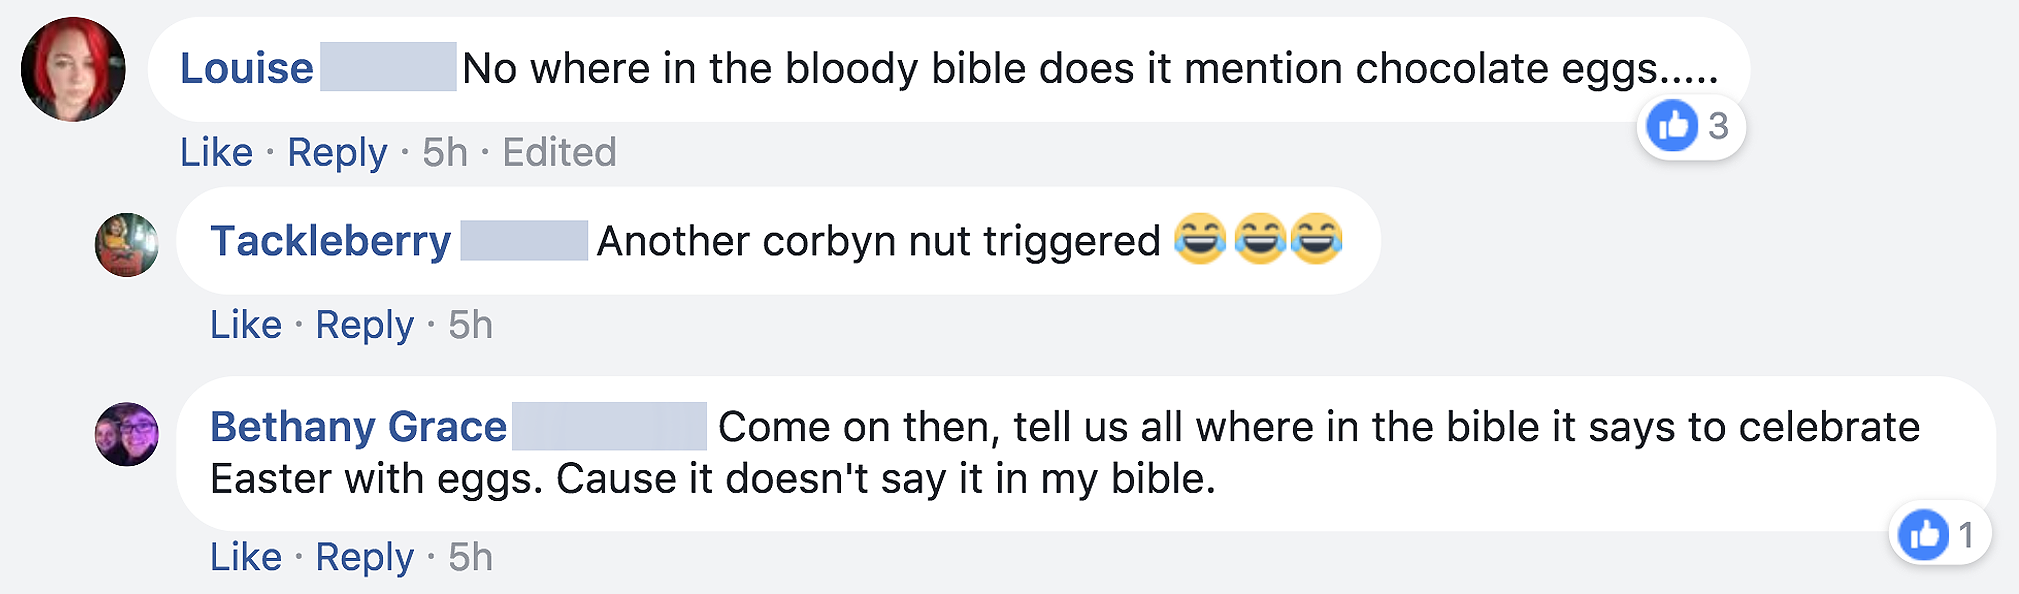Viewport: 2019px width, 594px height.
Task: Click the "Another corbyn nut triggered" comment text
Action: [878, 241]
